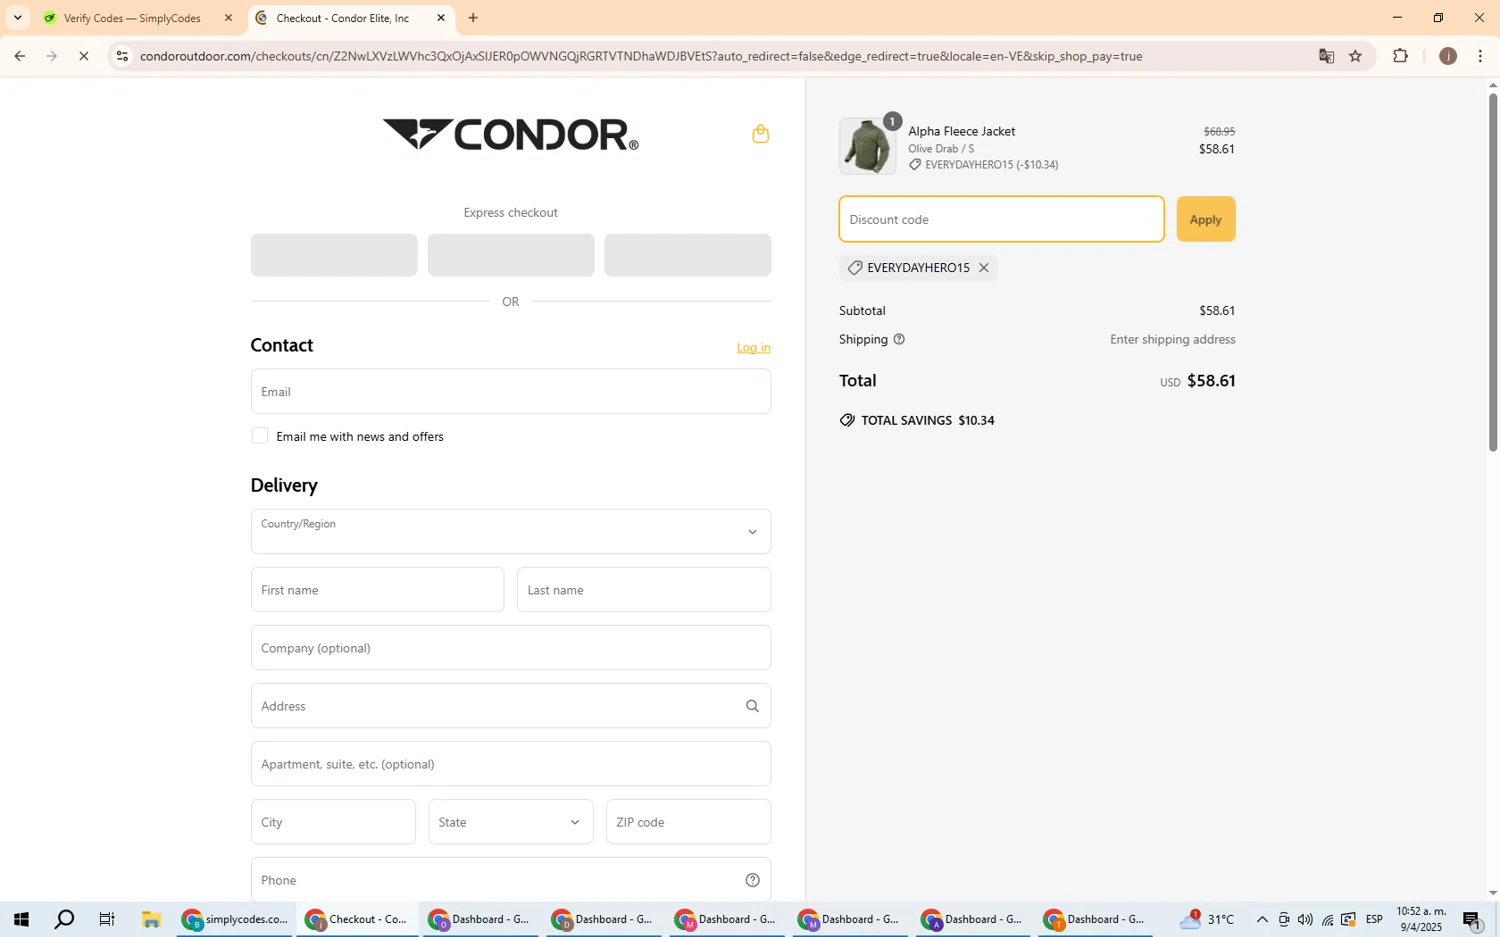Click the browser address bar URL

tap(640, 56)
